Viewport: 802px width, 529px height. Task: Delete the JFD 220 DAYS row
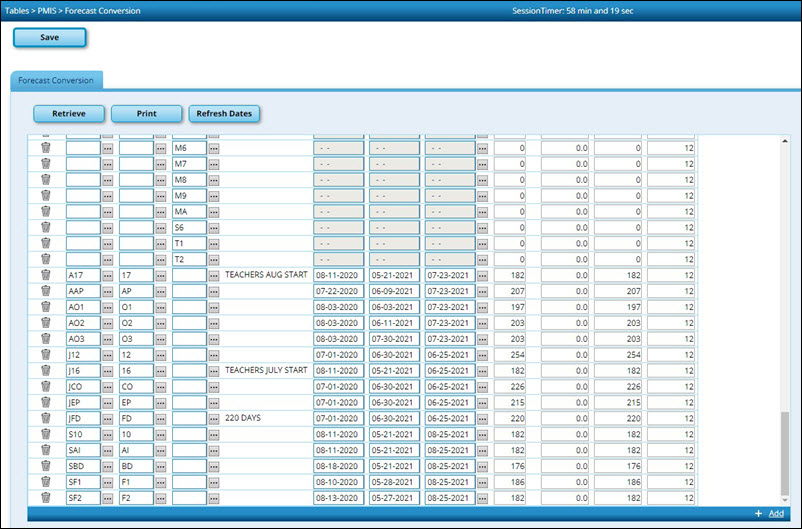pos(46,418)
